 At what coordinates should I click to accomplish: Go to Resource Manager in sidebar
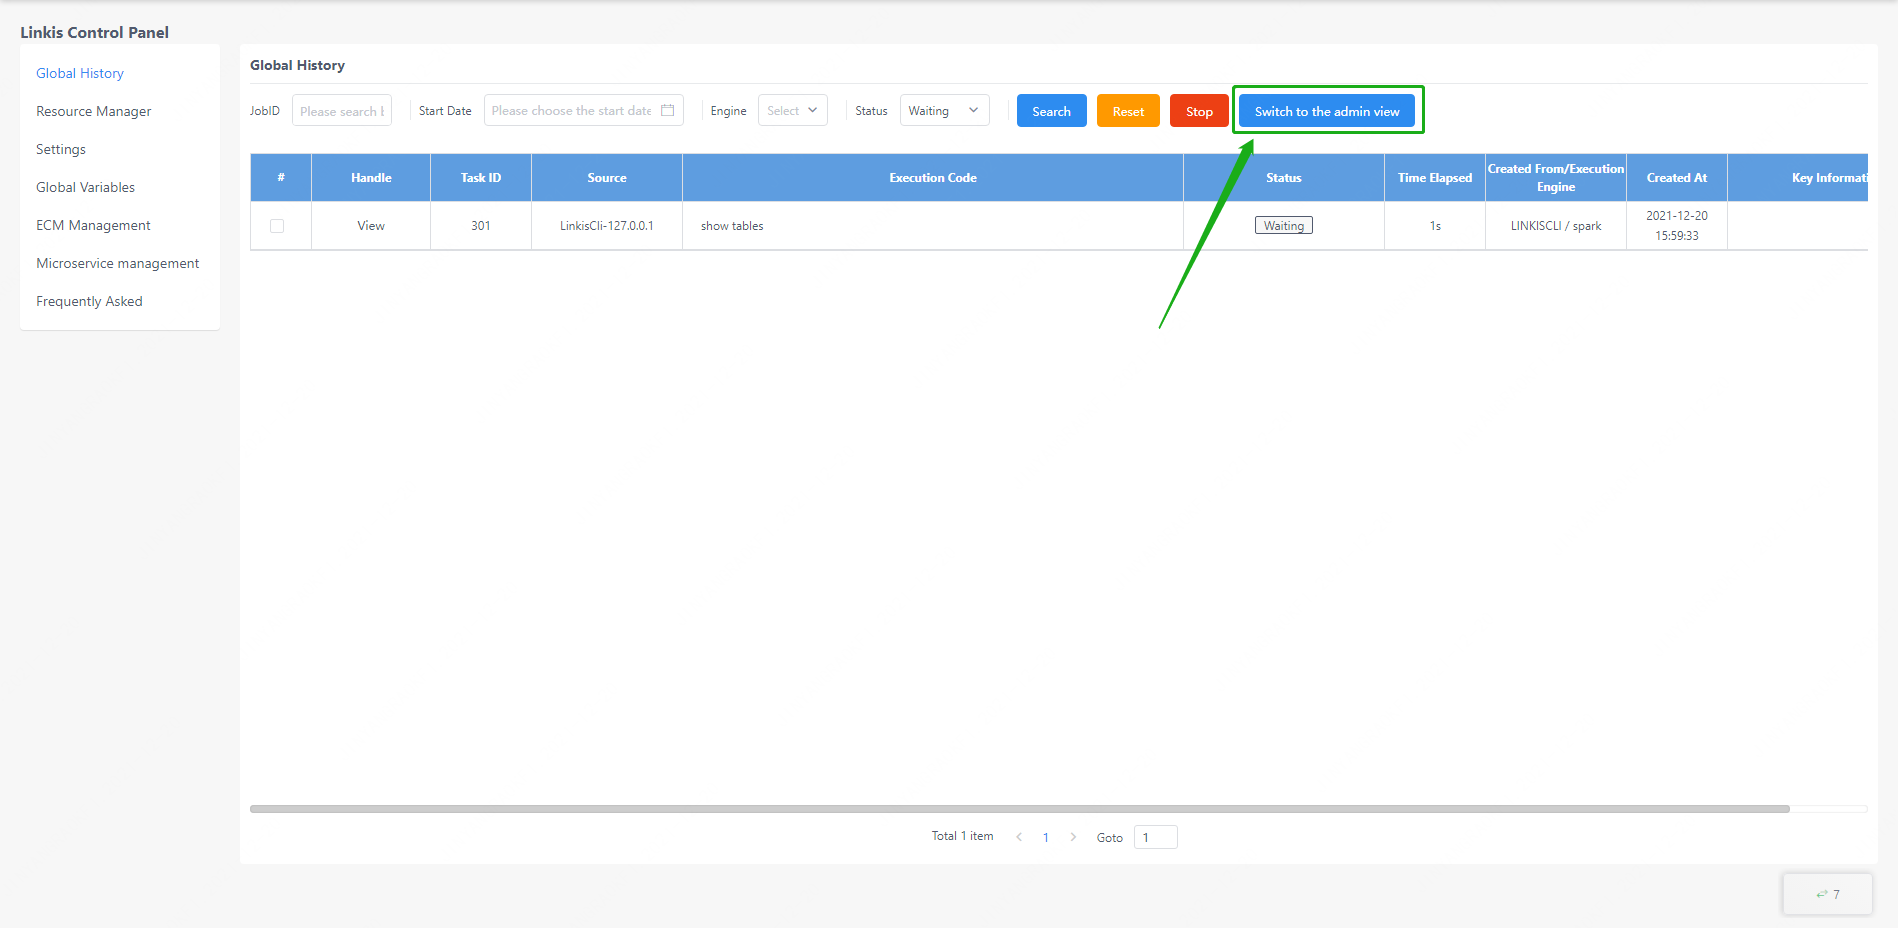pyautogui.click(x=94, y=111)
